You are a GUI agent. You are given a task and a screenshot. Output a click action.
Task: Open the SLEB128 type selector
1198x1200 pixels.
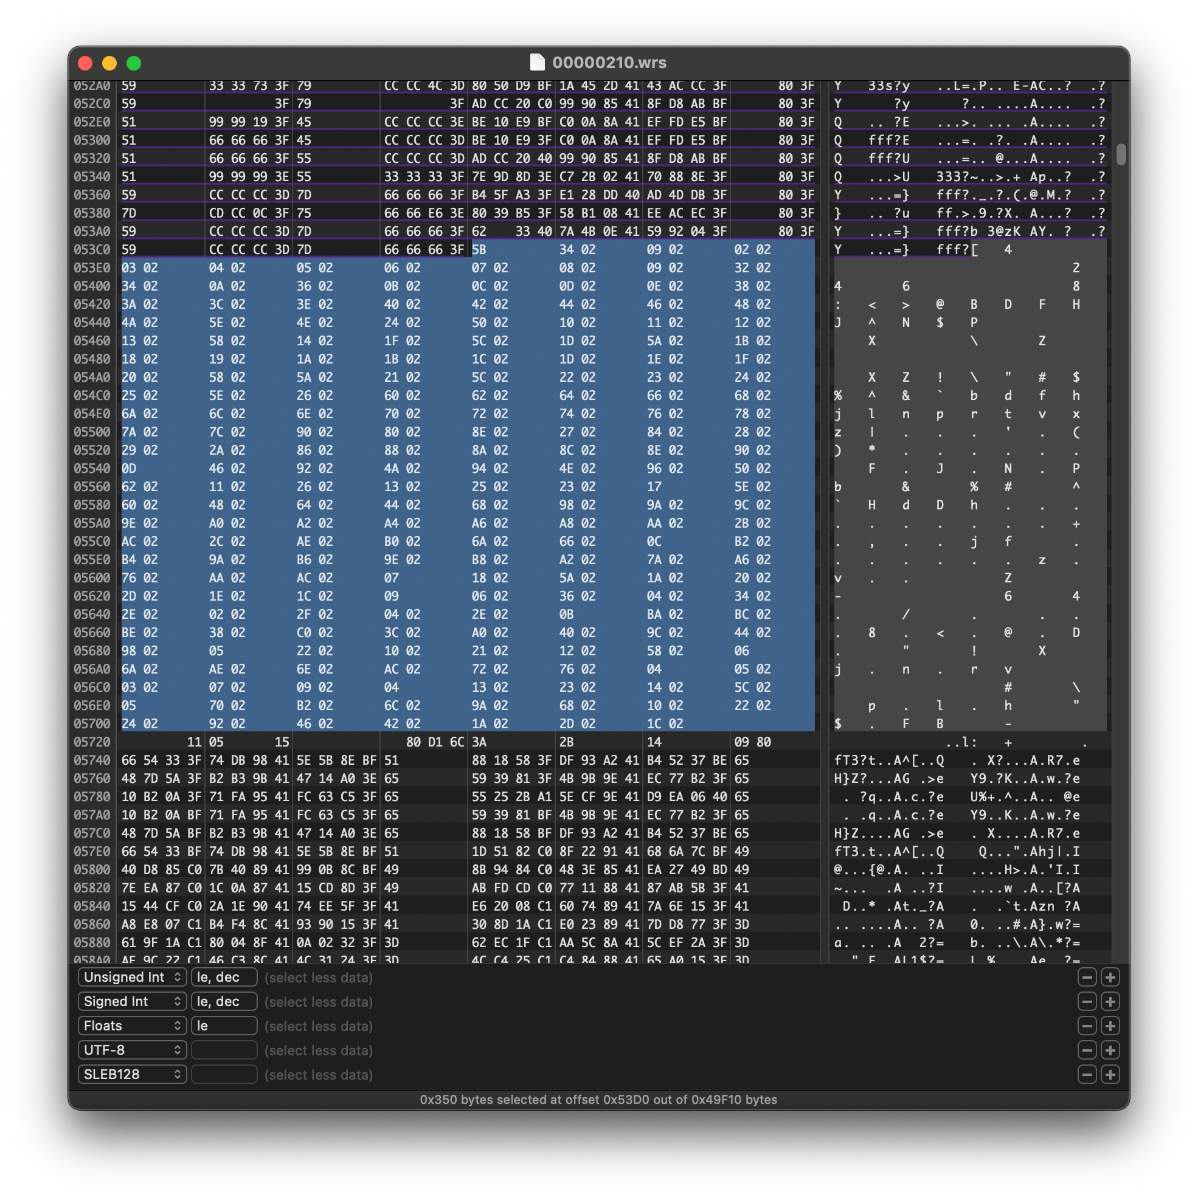click(x=132, y=1075)
